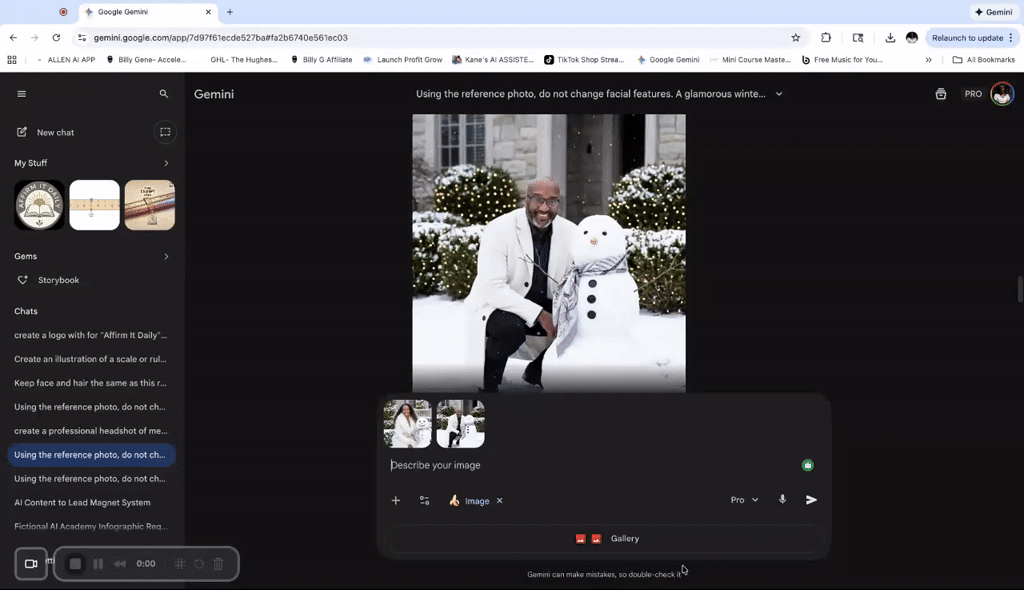Open chat 'create a logo with for Affirm It Daily'
This screenshot has width=1024, height=590.
tap(91, 335)
